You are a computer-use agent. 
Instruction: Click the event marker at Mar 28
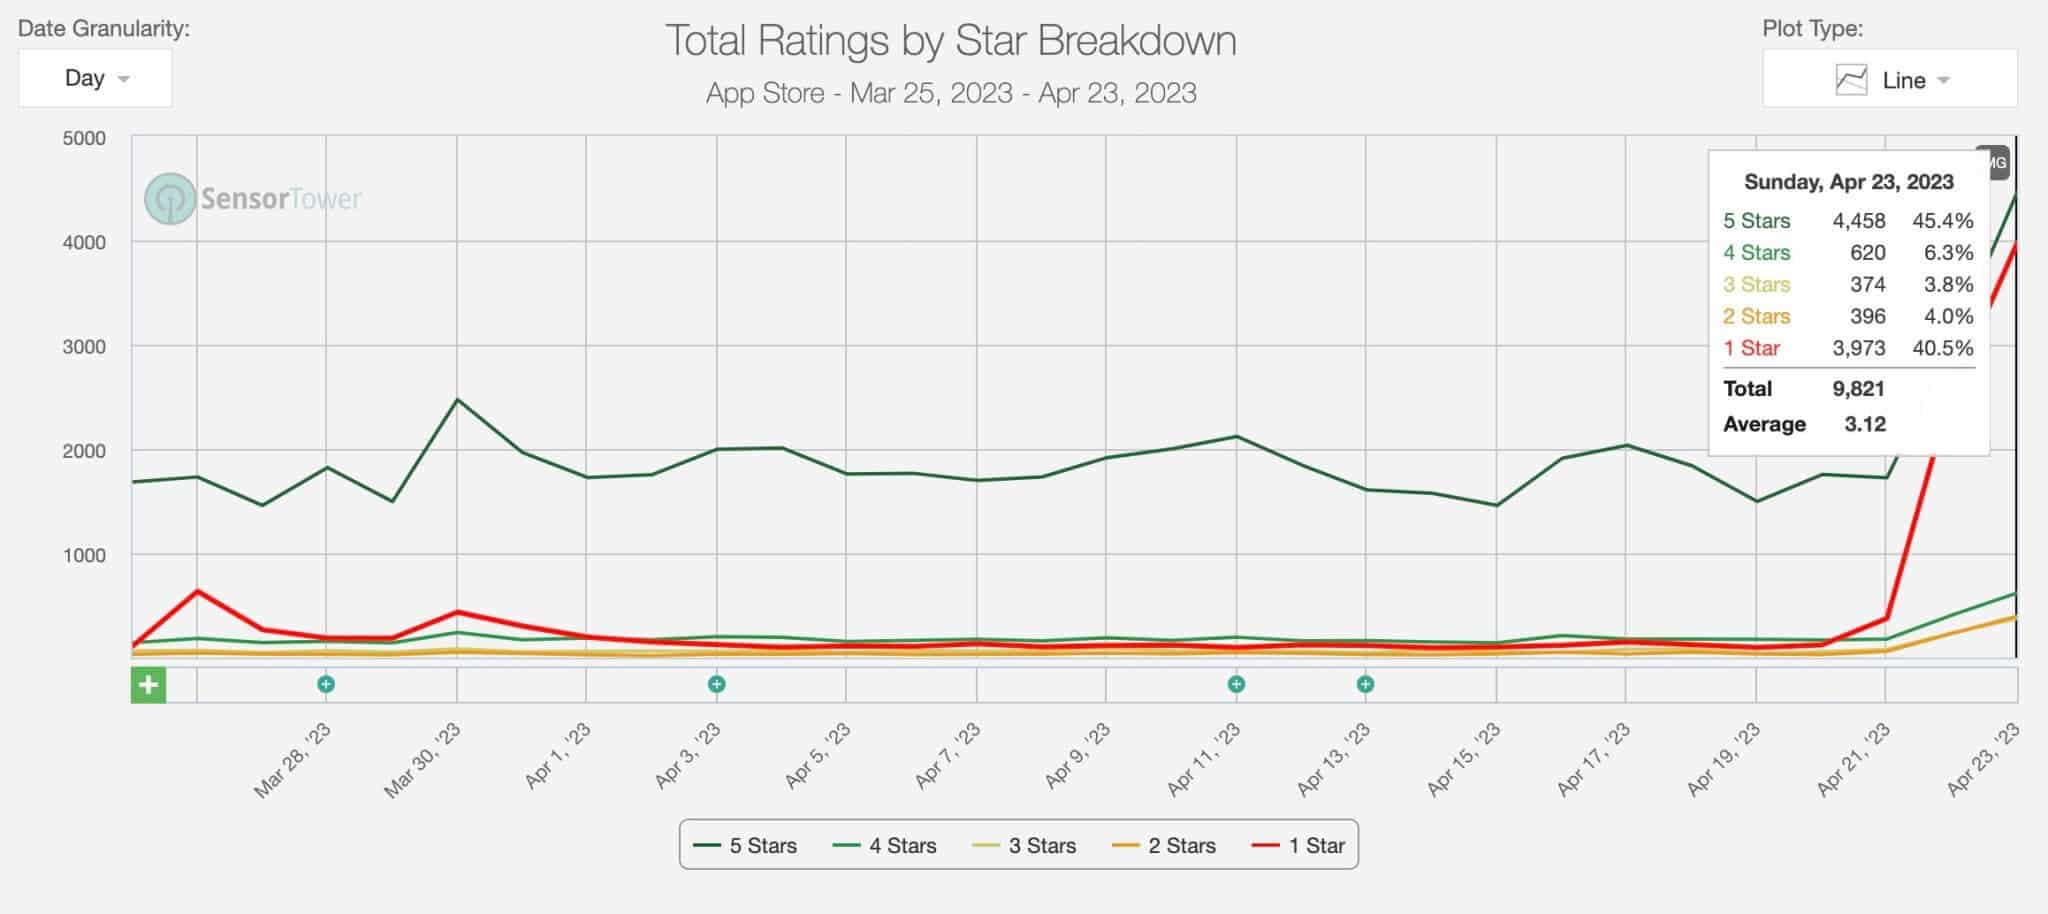(x=326, y=684)
